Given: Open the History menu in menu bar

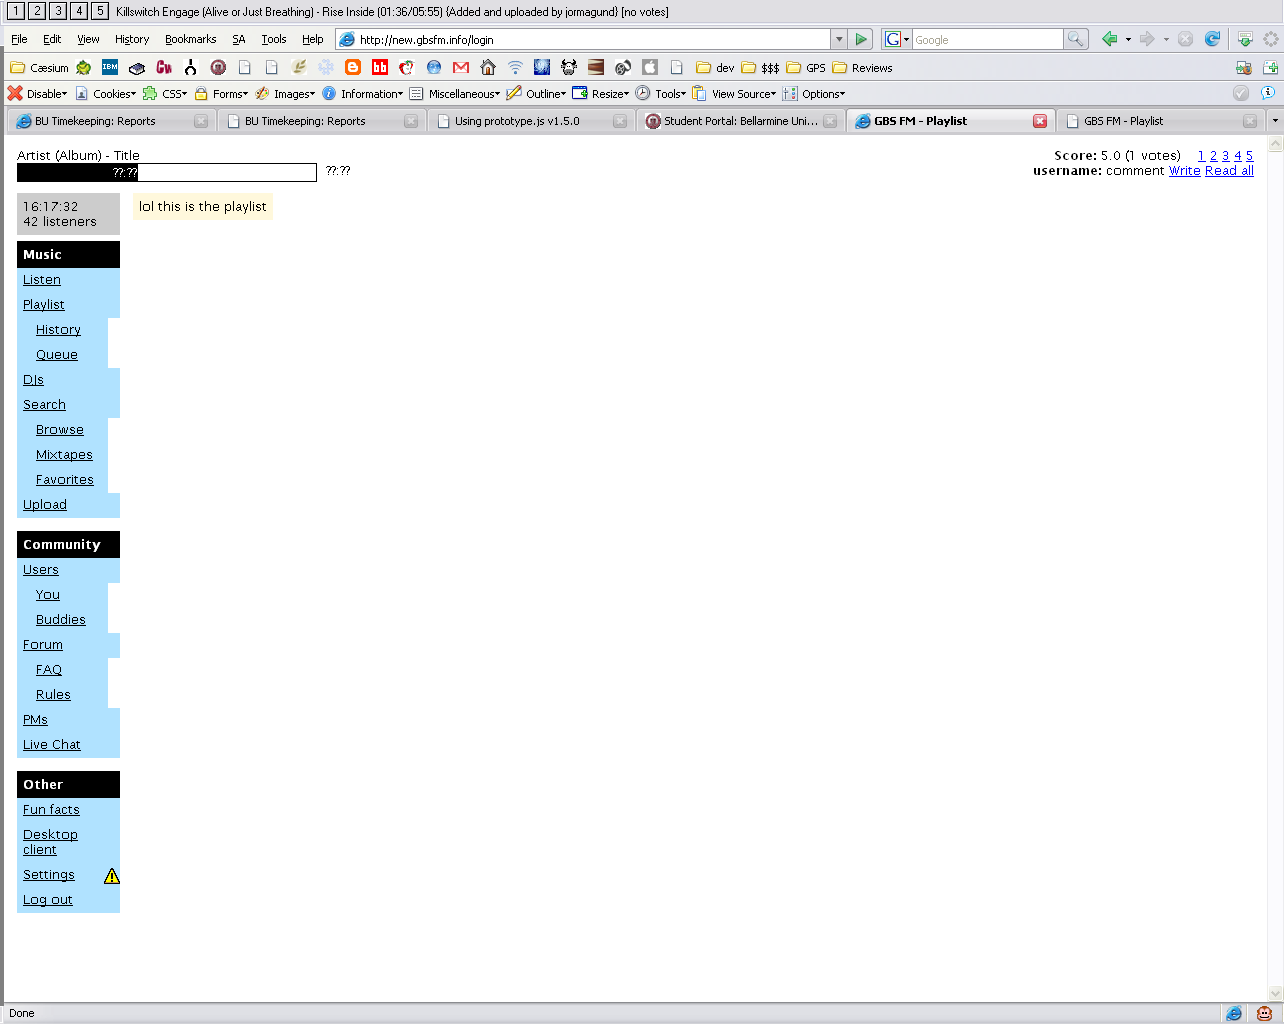Looking at the screenshot, I should coord(132,39).
